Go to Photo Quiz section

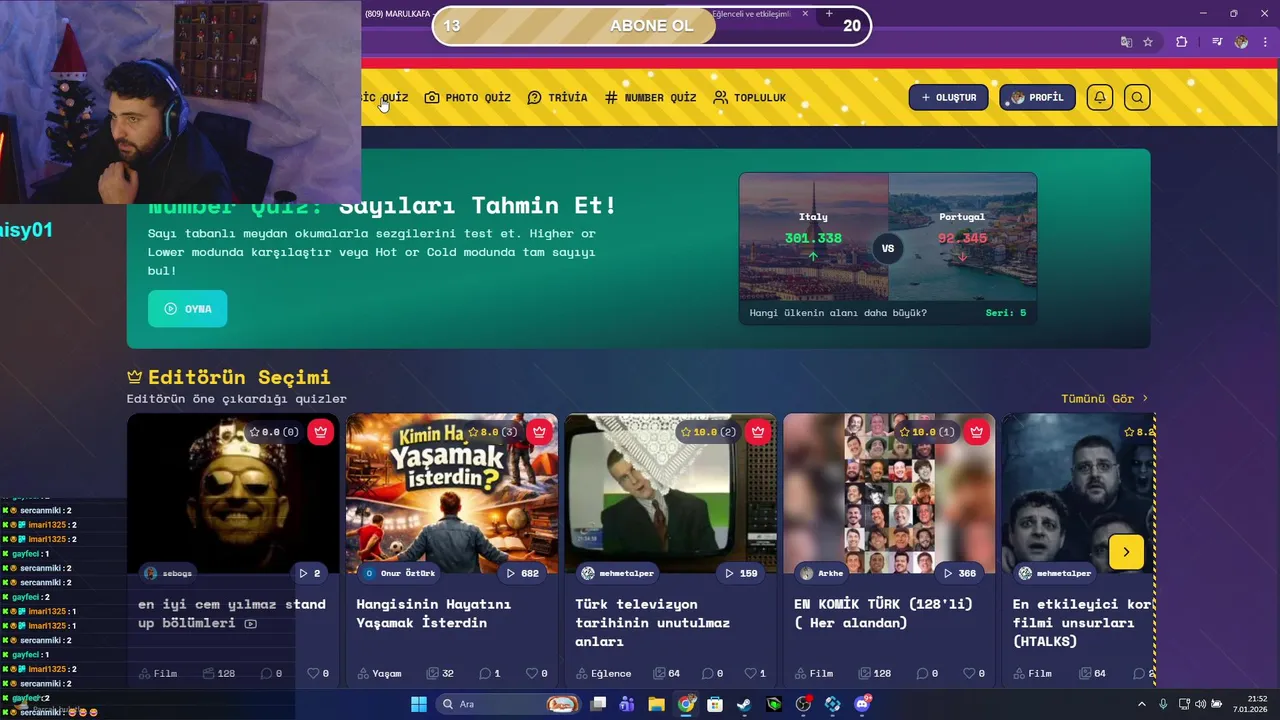[x=467, y=97]
